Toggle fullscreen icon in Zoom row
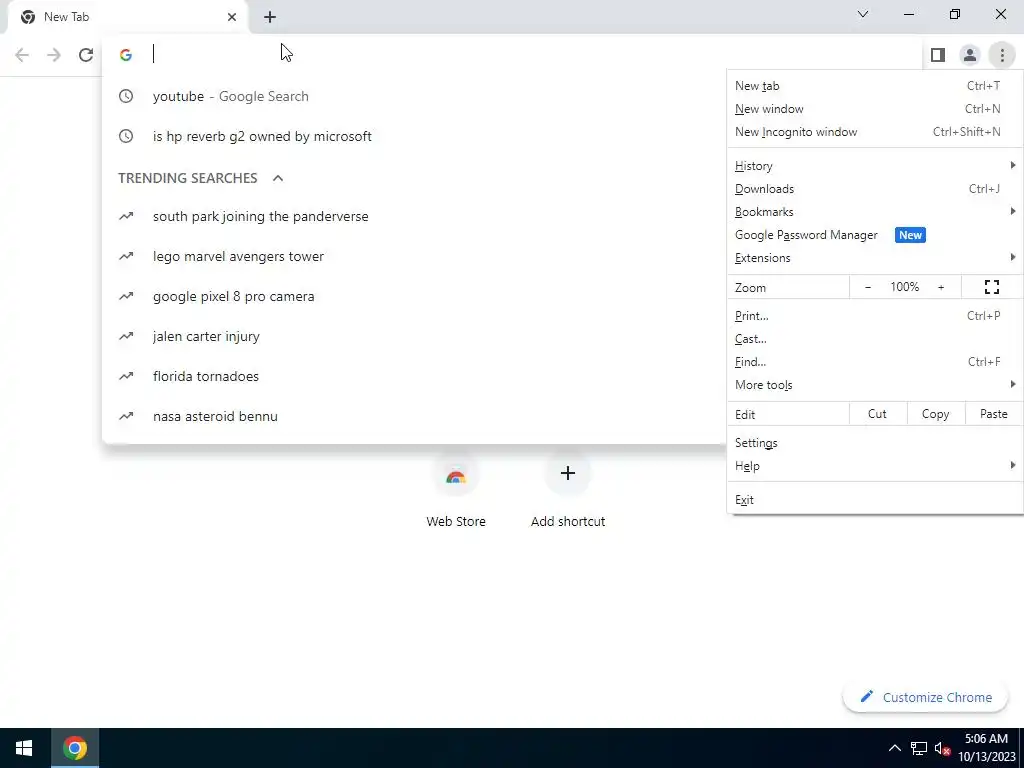Image resolution: width=1024 pixels, height=768 pixels. click(991, 287)
